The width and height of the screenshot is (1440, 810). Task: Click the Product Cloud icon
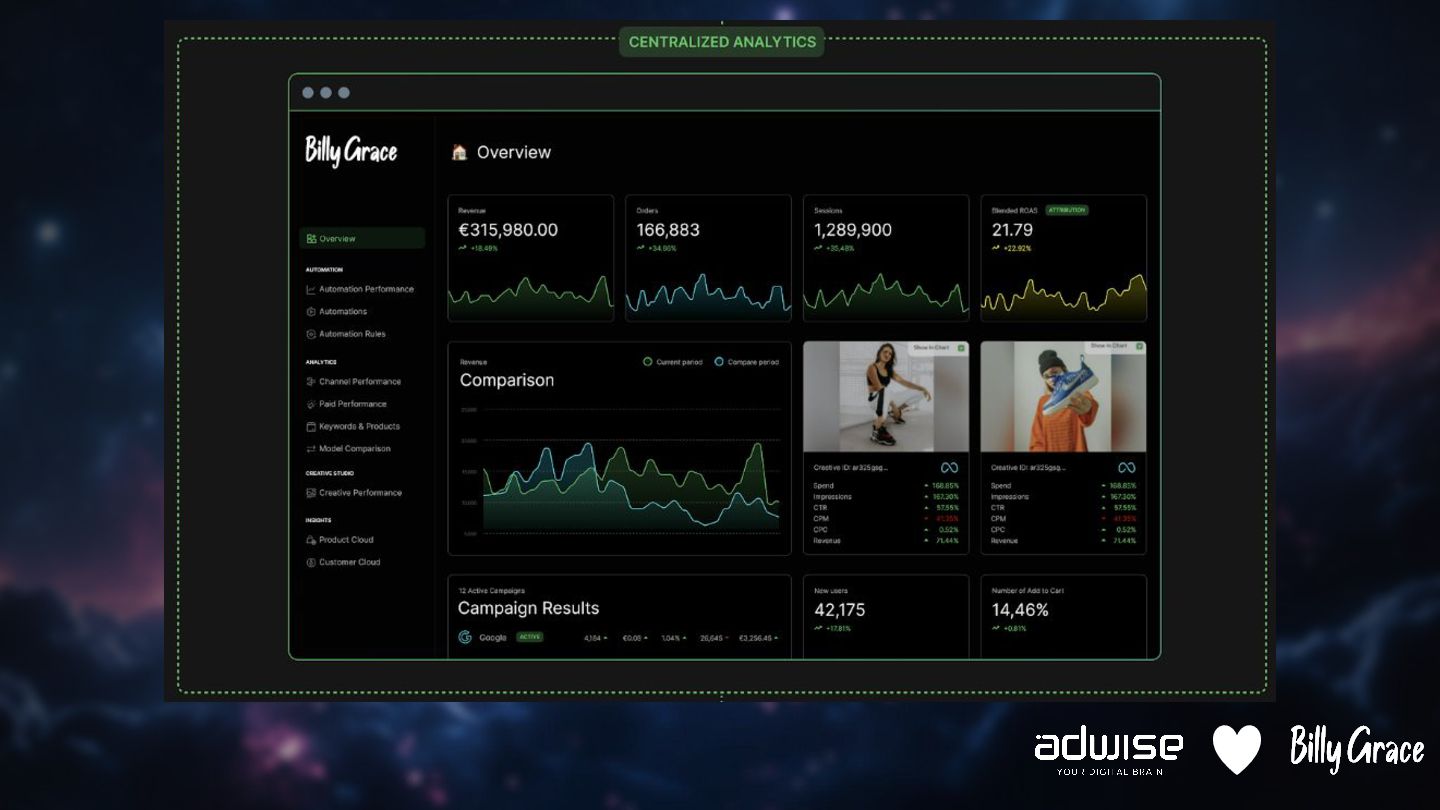(x=311, y=540)
